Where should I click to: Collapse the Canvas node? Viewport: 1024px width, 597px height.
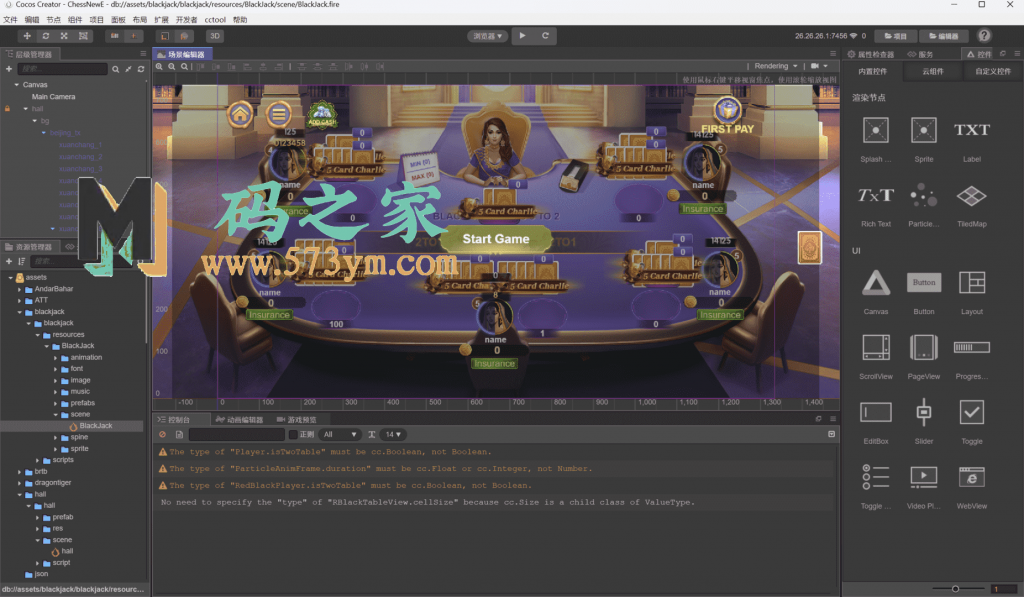pyautogui.click(x=16, y=85)
